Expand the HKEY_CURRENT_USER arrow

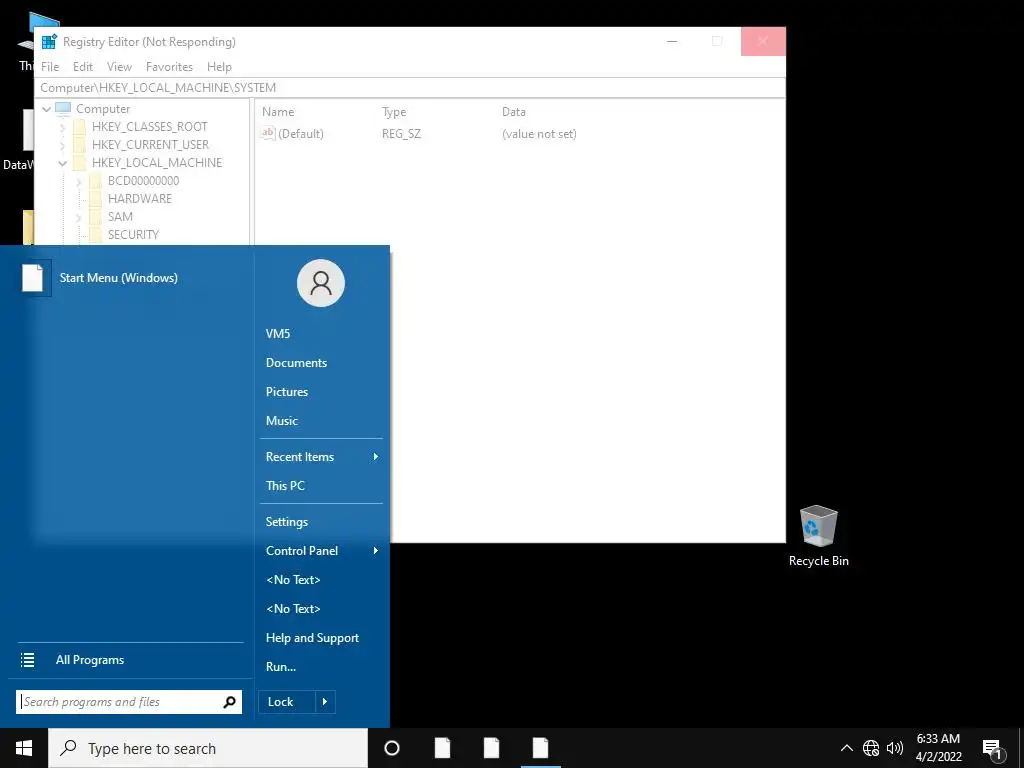pyautogui.click(x=63, y=145)
